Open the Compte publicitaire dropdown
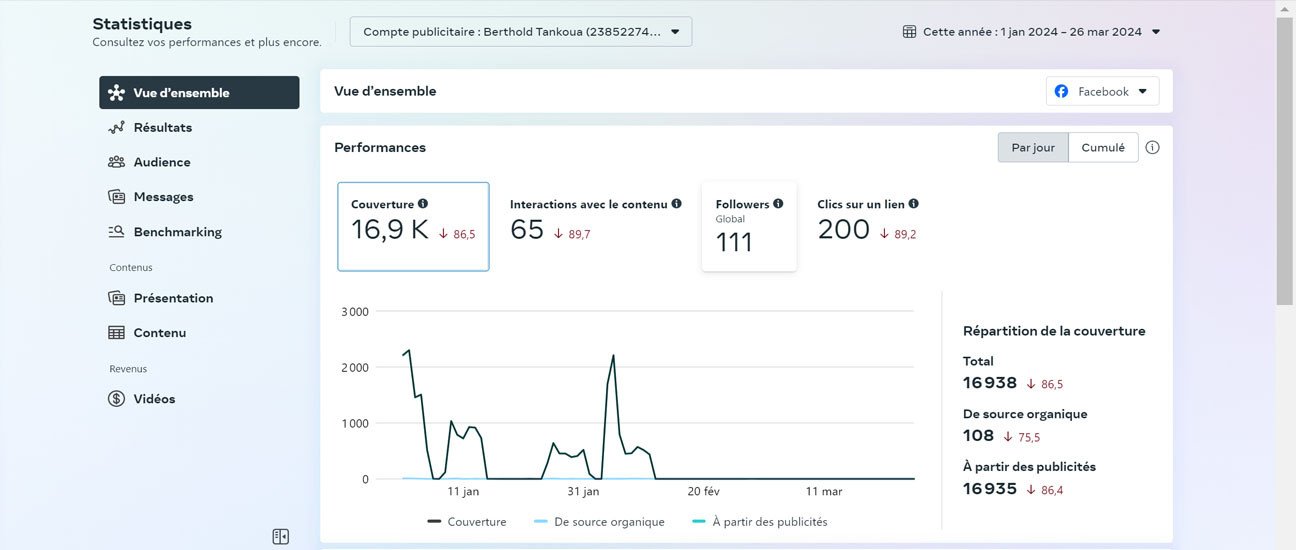Image resolution: width=1296 pixels, height=550 pixels. [x=520, y=32]
